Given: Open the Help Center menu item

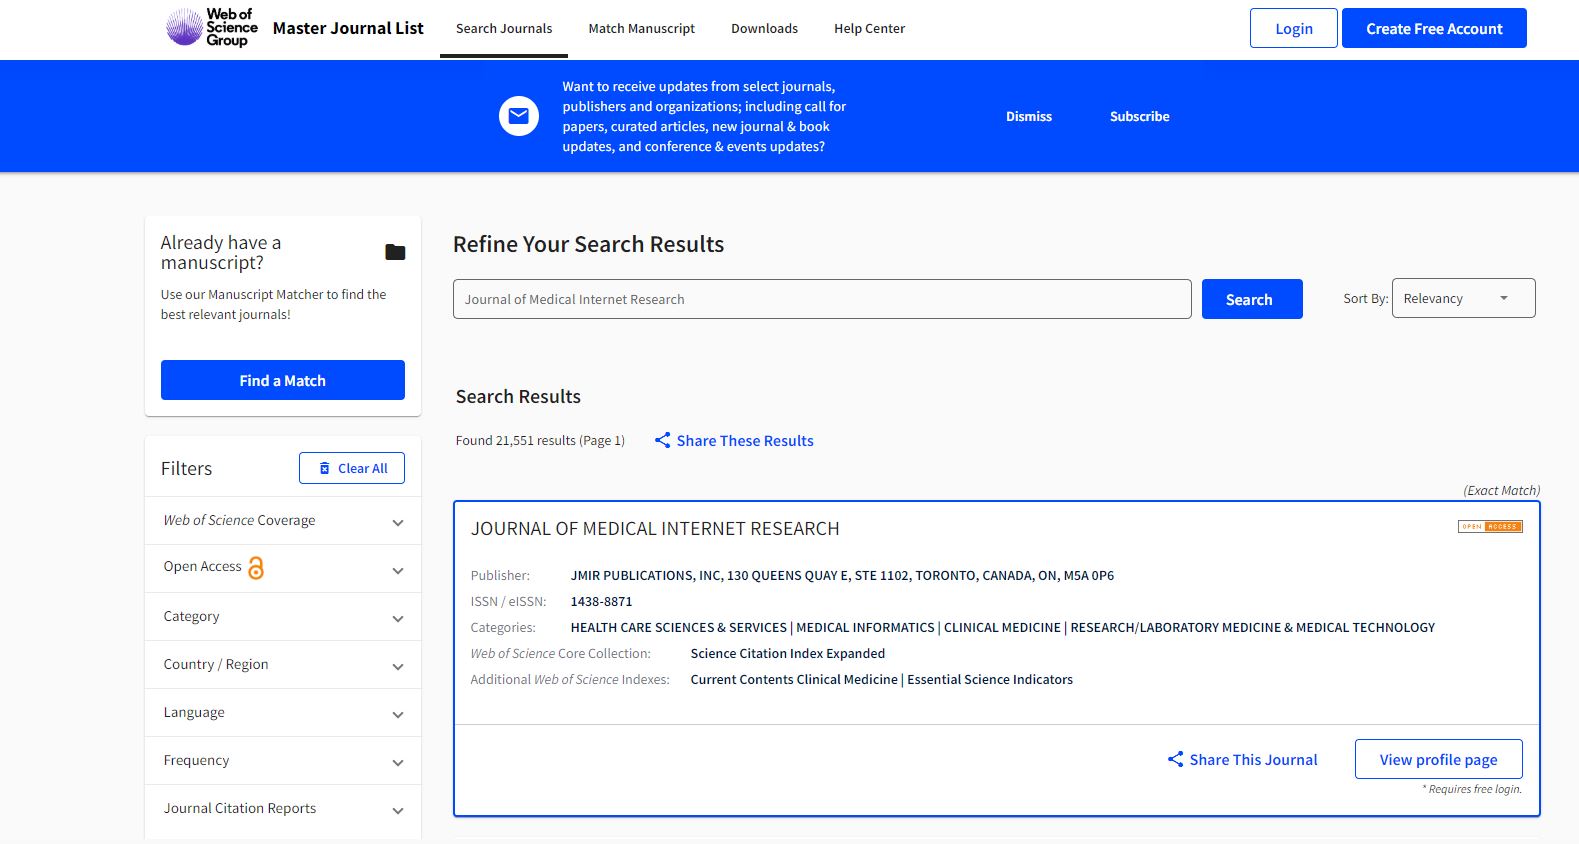Looking at the screenshot, I should [869, 28].
